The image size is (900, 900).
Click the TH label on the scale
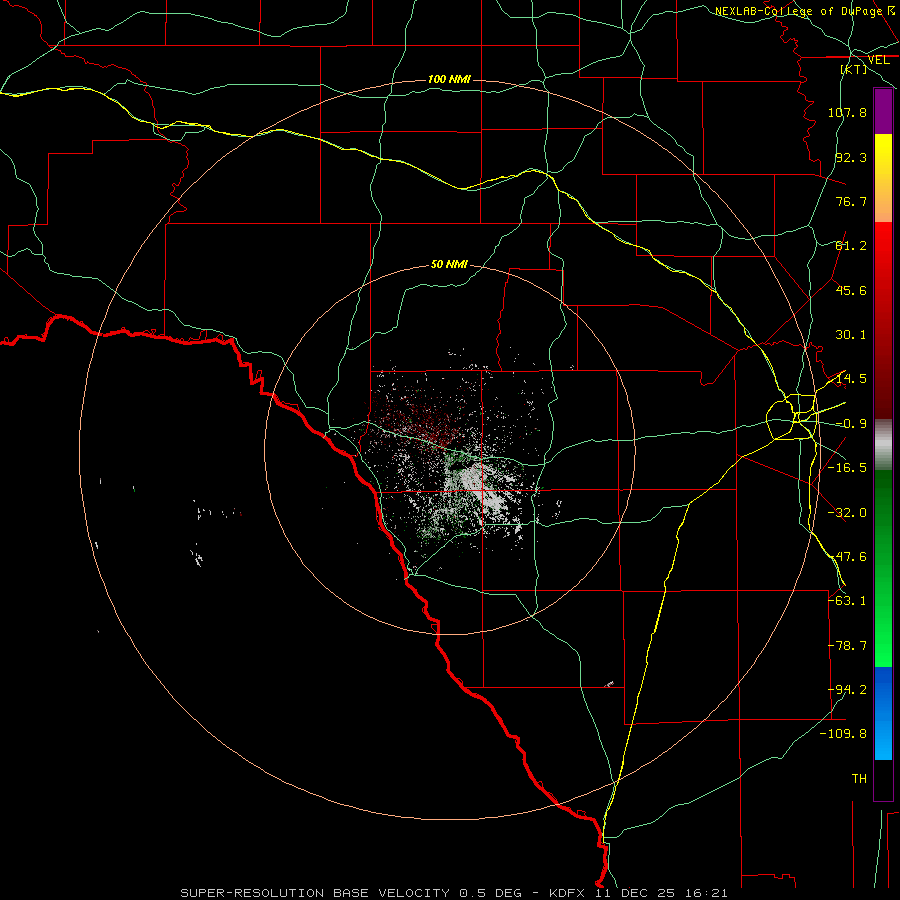[859, 779]
